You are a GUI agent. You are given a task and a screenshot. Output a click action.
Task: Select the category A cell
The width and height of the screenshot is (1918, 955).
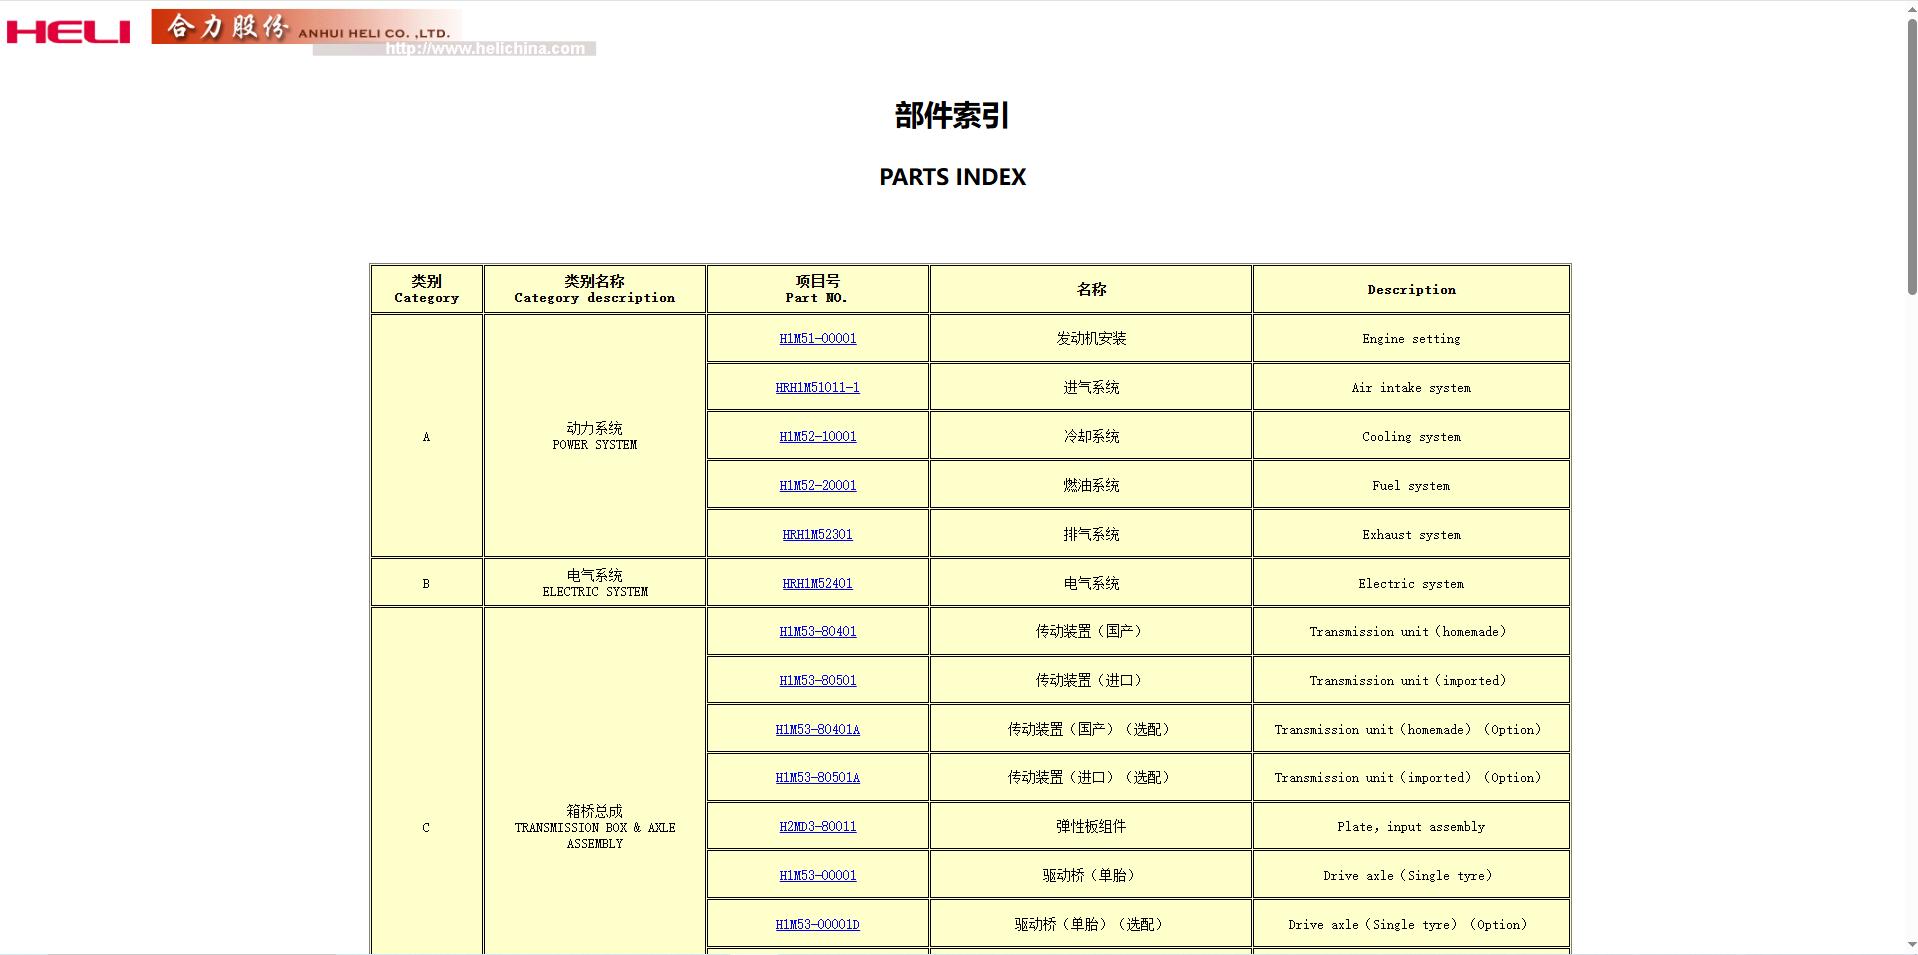426,436
